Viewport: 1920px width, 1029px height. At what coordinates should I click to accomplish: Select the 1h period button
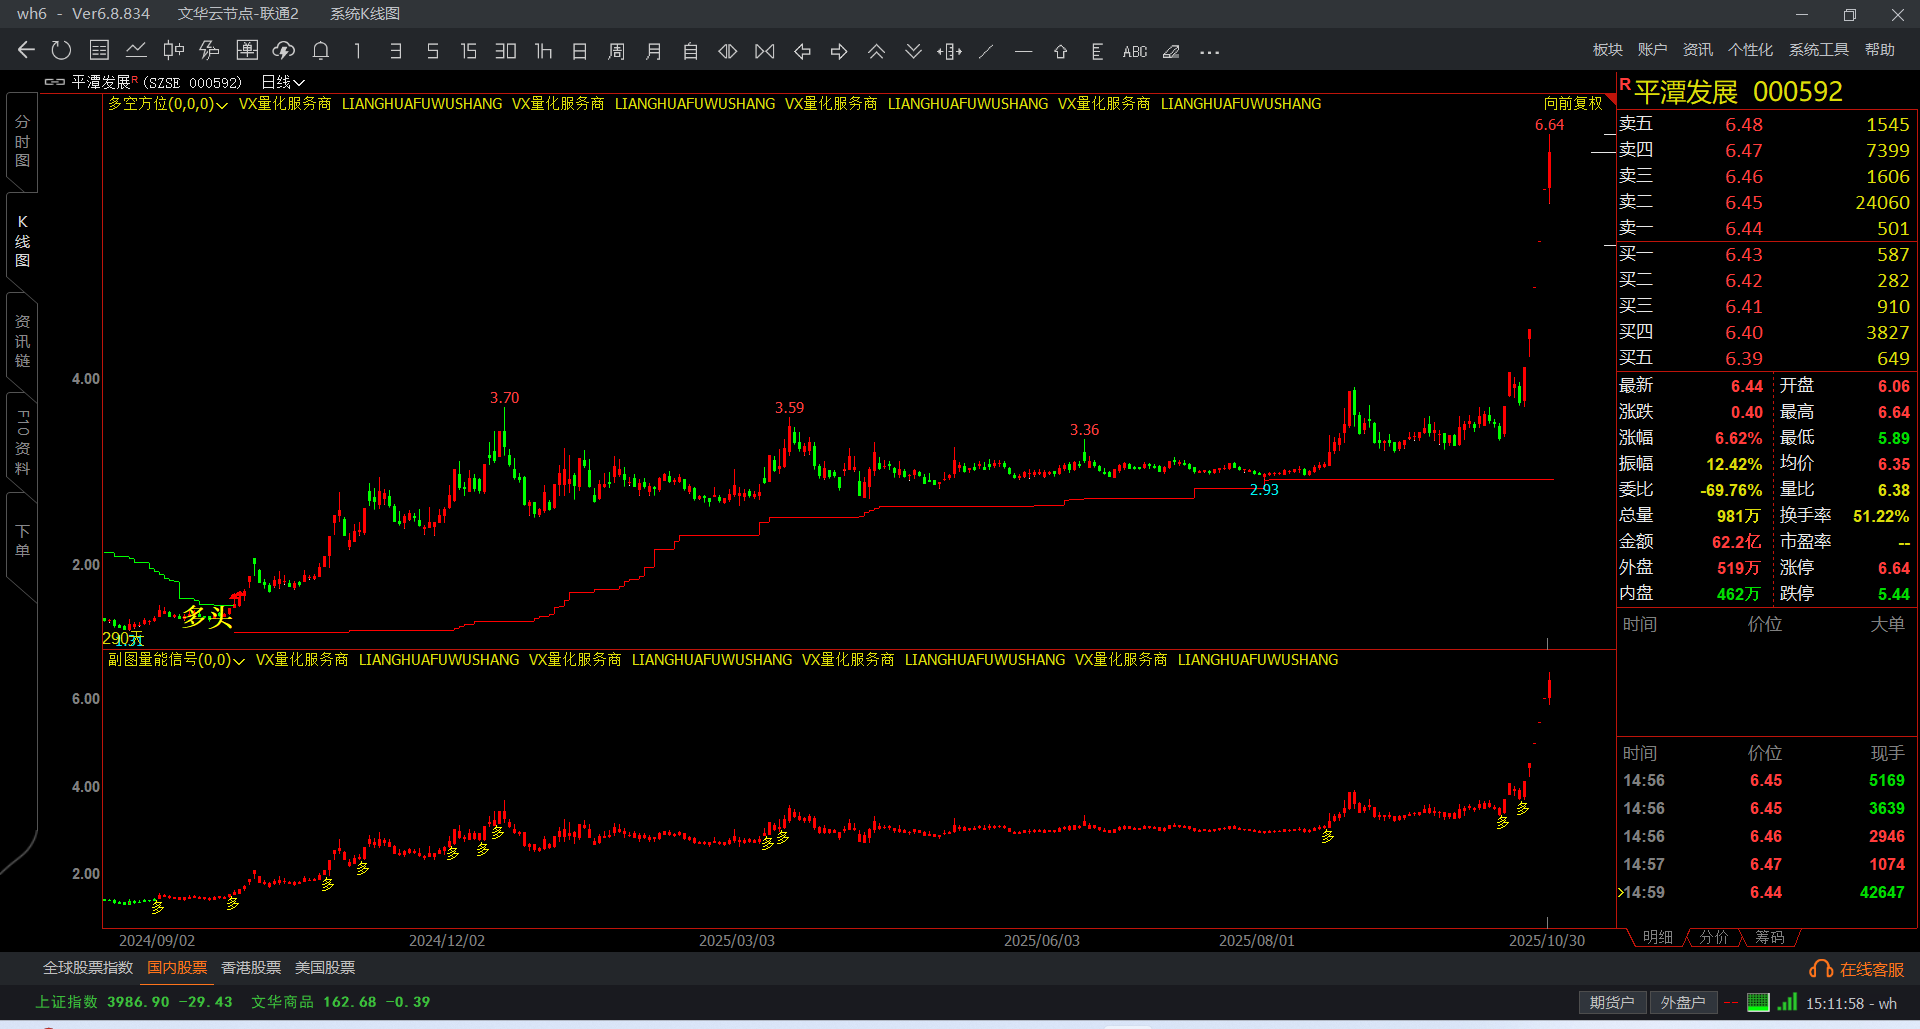(543, 51)
